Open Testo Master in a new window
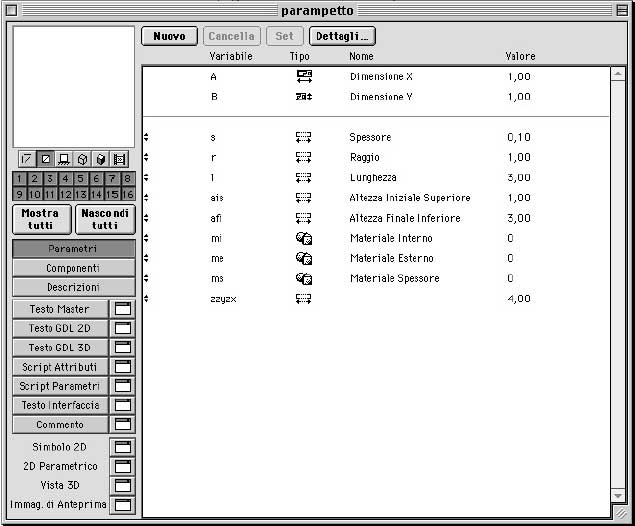 tap(122, 309)
